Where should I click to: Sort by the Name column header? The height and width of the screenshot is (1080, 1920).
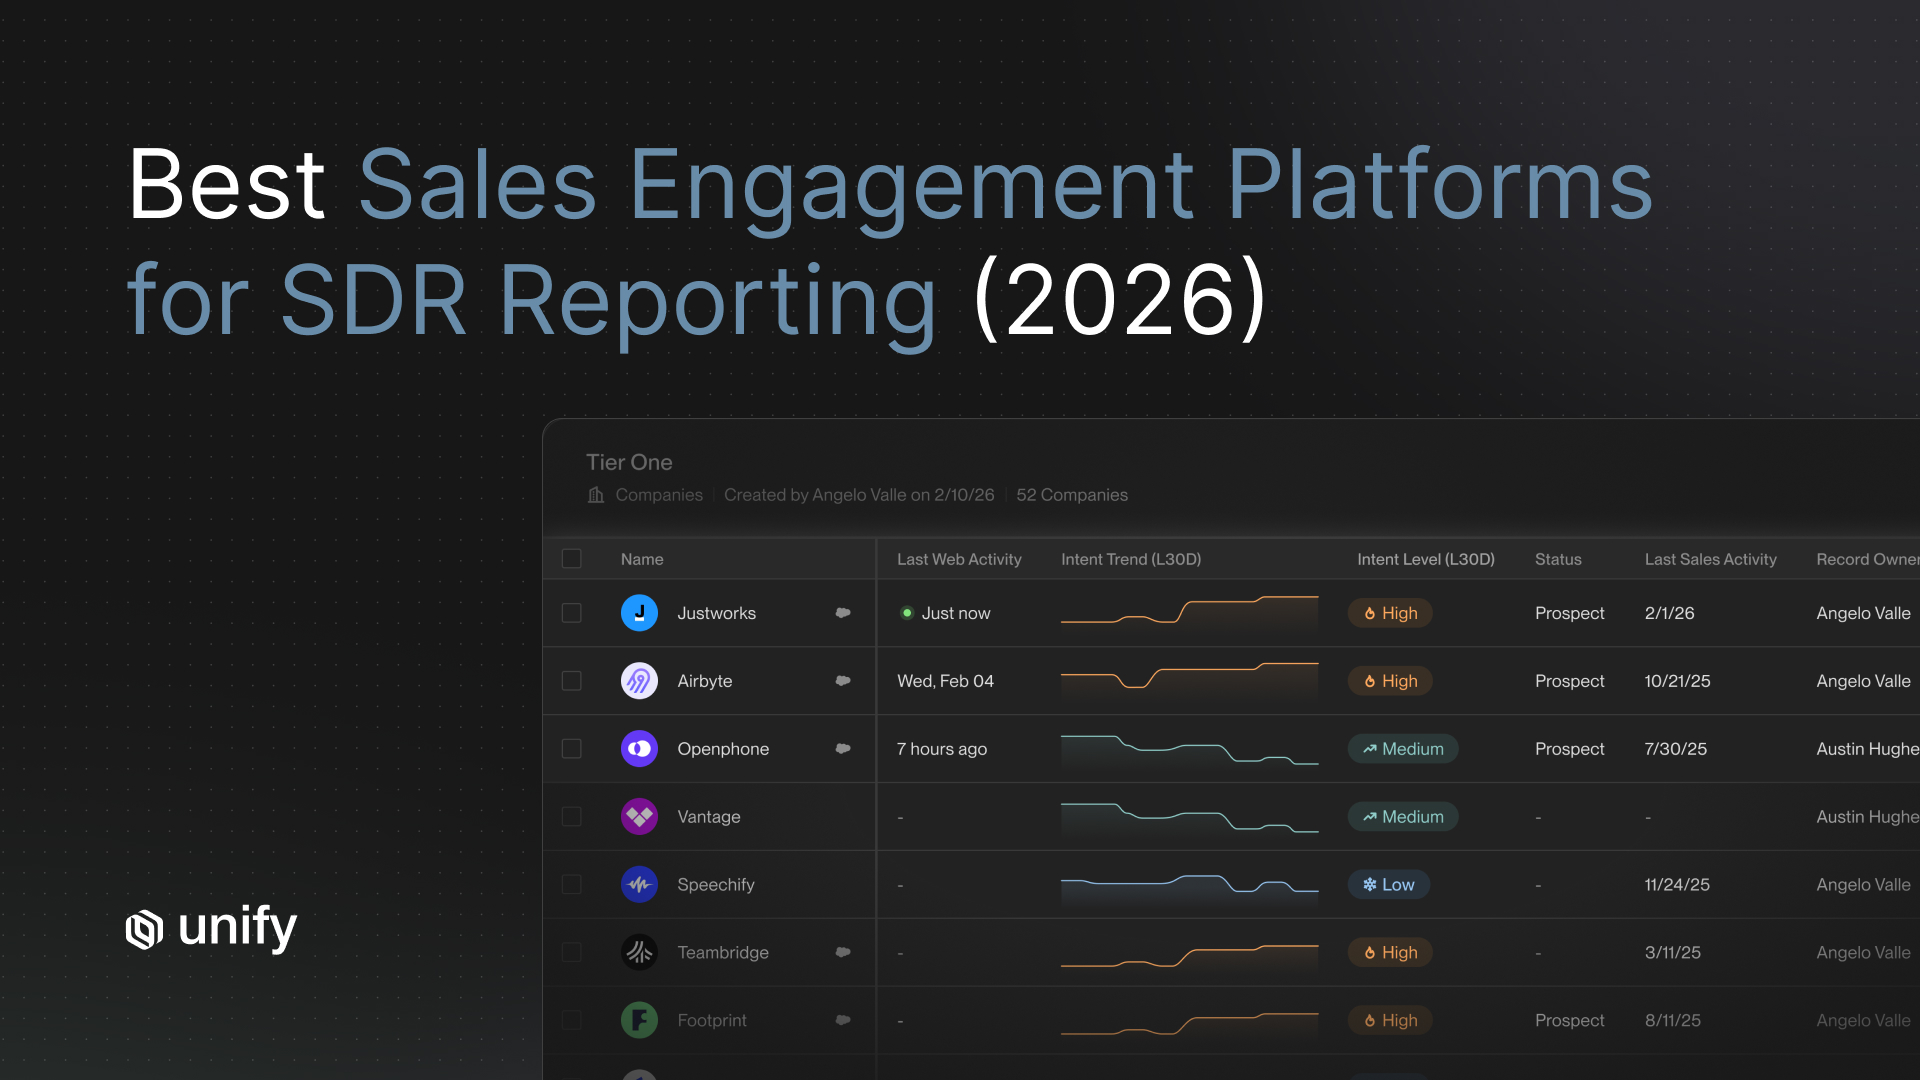tap(642, 559)
